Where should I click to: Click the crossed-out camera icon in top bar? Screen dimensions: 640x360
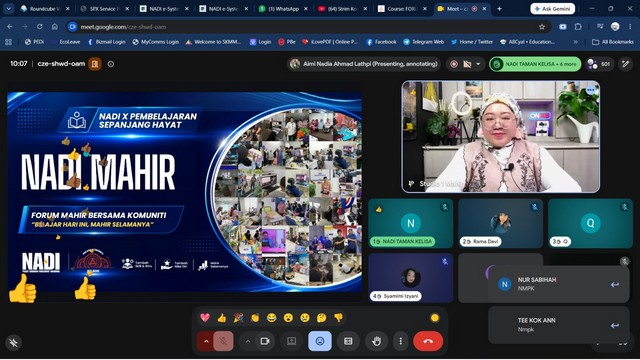click(x=467, y=64)
